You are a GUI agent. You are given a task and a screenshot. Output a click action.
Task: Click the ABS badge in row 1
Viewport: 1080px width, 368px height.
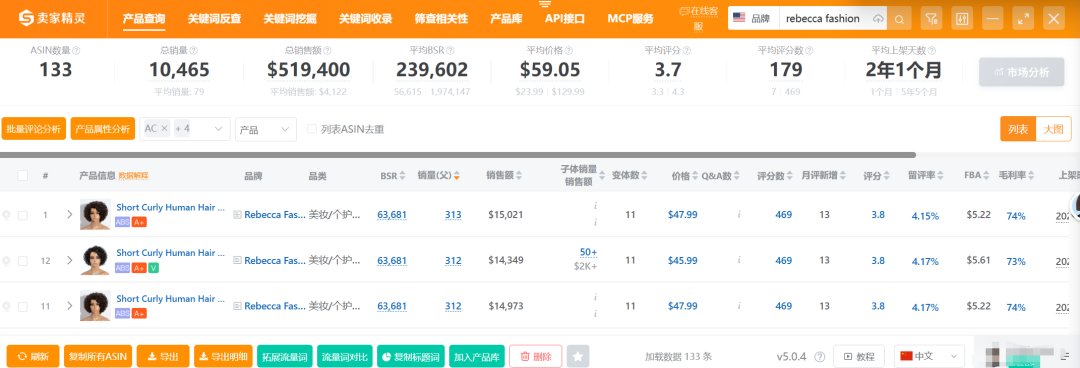click(x=123, y=222)
